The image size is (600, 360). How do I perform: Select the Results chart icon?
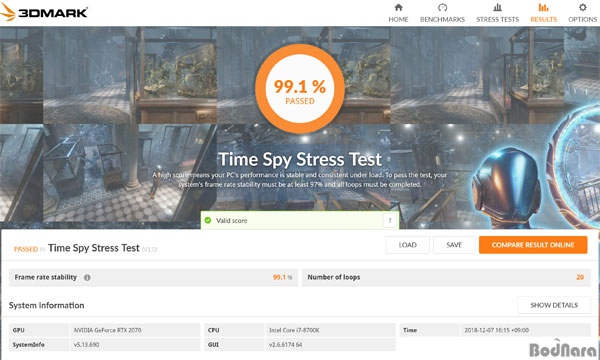[543, 8]
